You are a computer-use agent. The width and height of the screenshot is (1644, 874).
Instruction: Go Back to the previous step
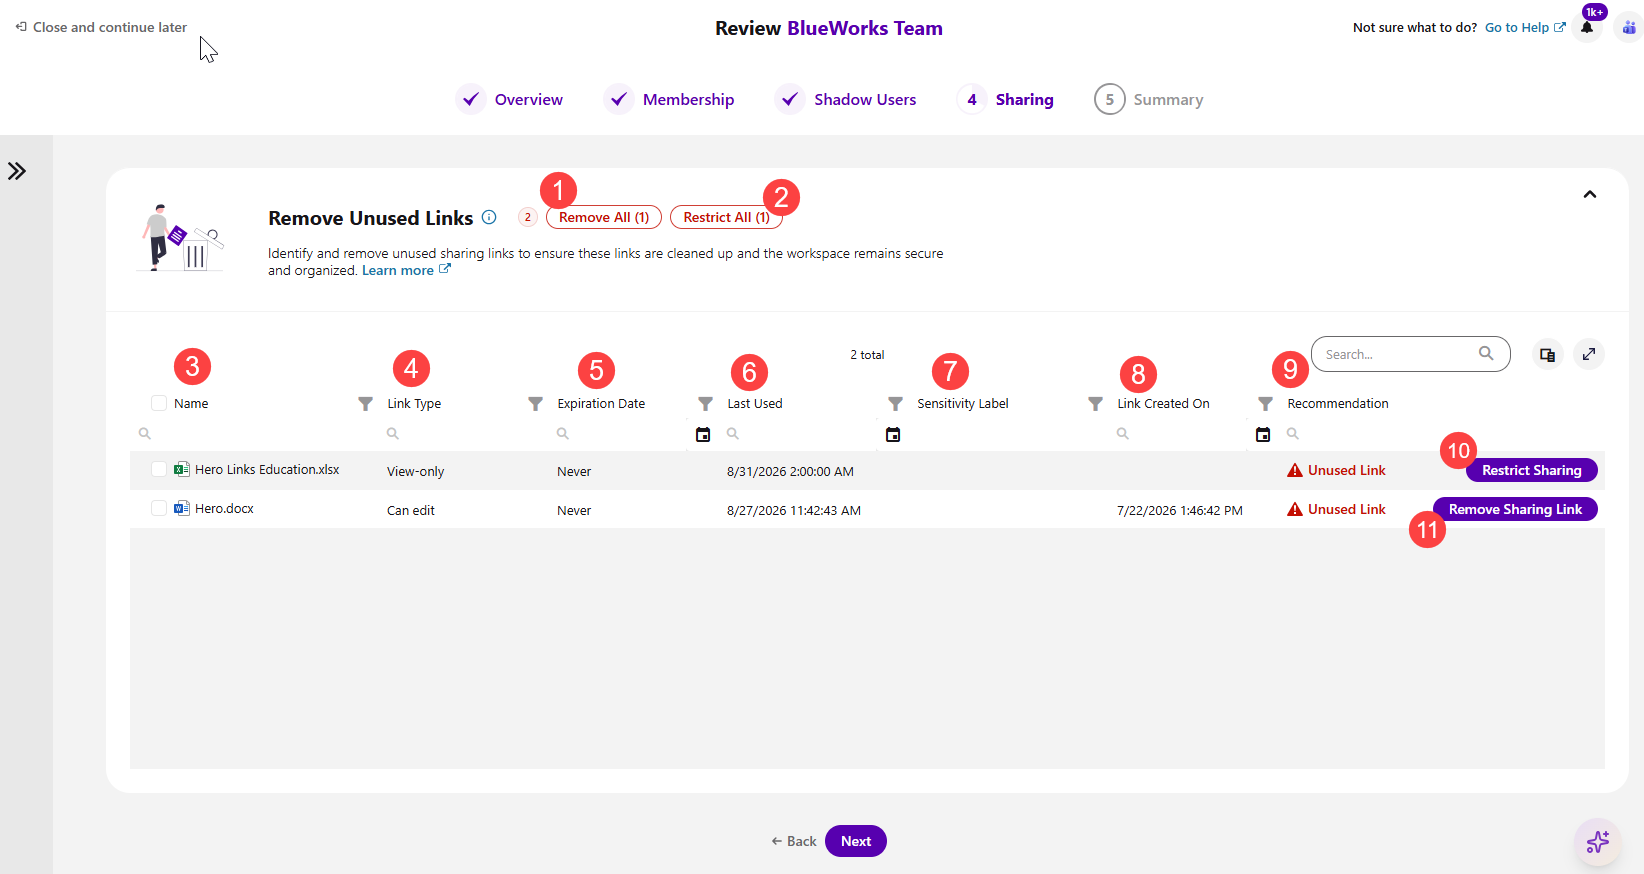(x=794, y=841)
